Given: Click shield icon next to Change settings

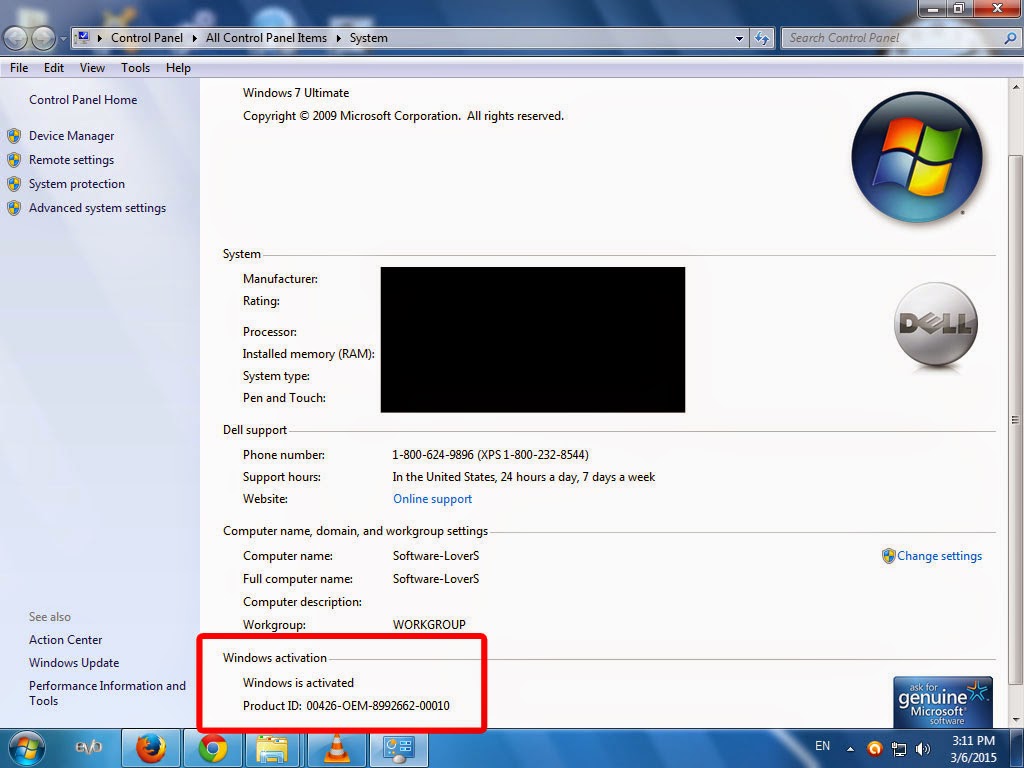Looking at the screenshot, I should [x=888, y=556].
